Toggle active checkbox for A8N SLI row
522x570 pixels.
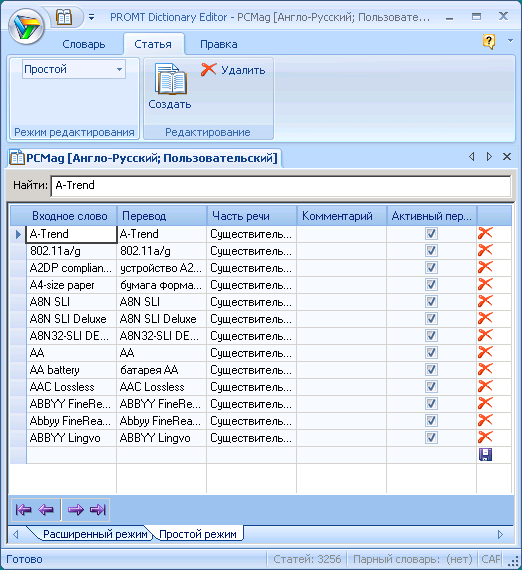[x=431, y=302]
